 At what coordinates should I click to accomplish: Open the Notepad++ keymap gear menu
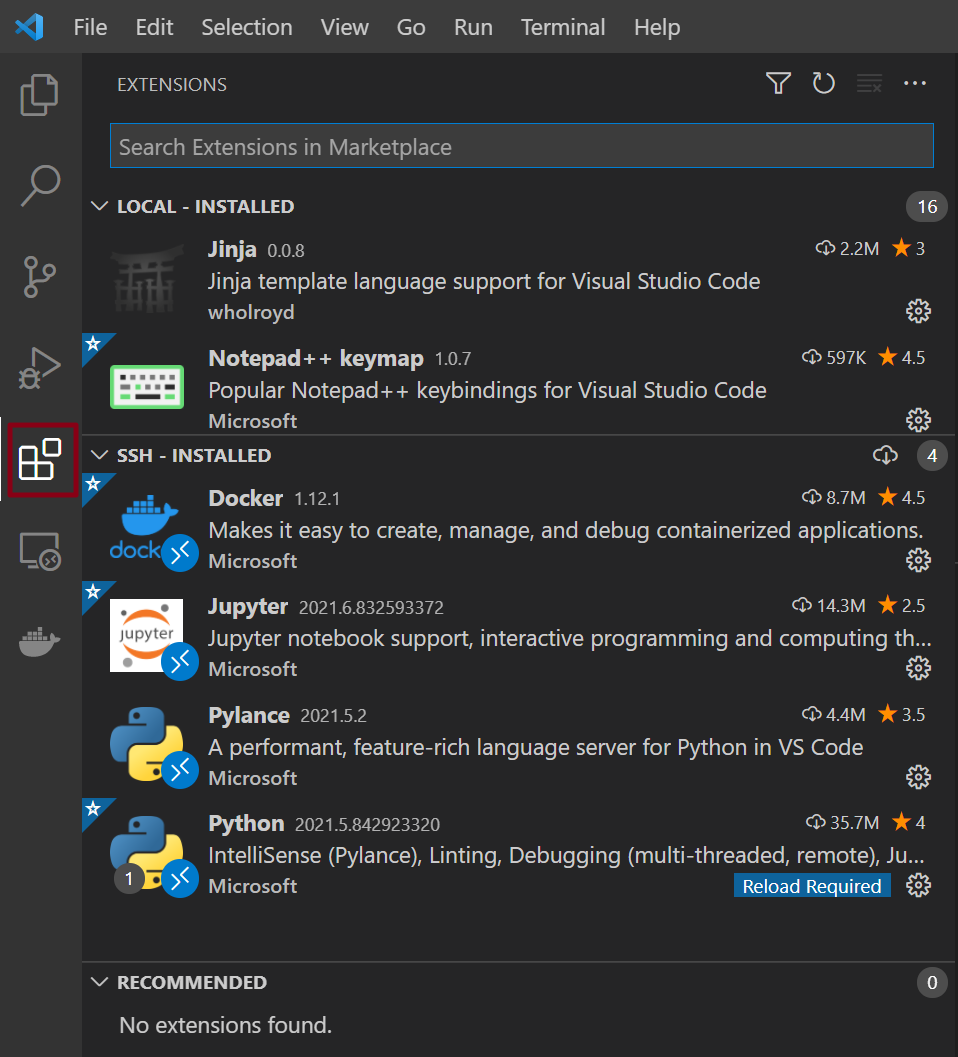point(918,420)
